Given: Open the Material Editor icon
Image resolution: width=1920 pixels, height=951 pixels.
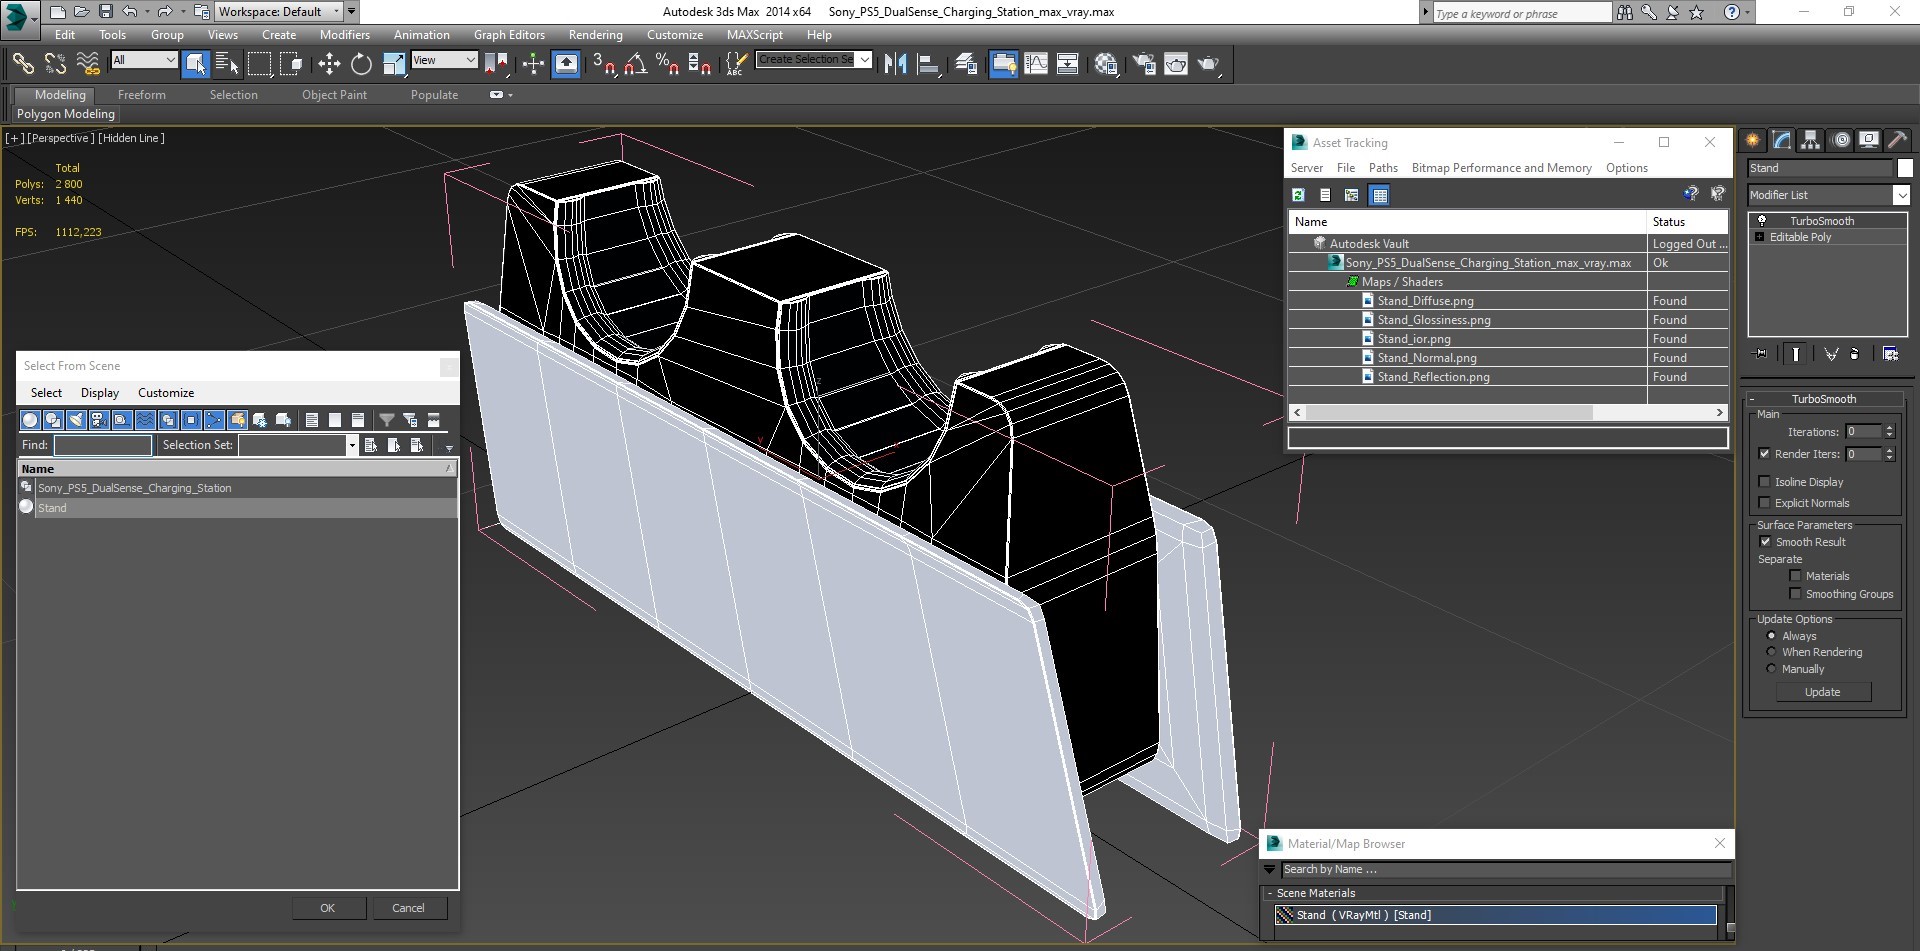Looking at the screenshot, I should [1106, 64].
